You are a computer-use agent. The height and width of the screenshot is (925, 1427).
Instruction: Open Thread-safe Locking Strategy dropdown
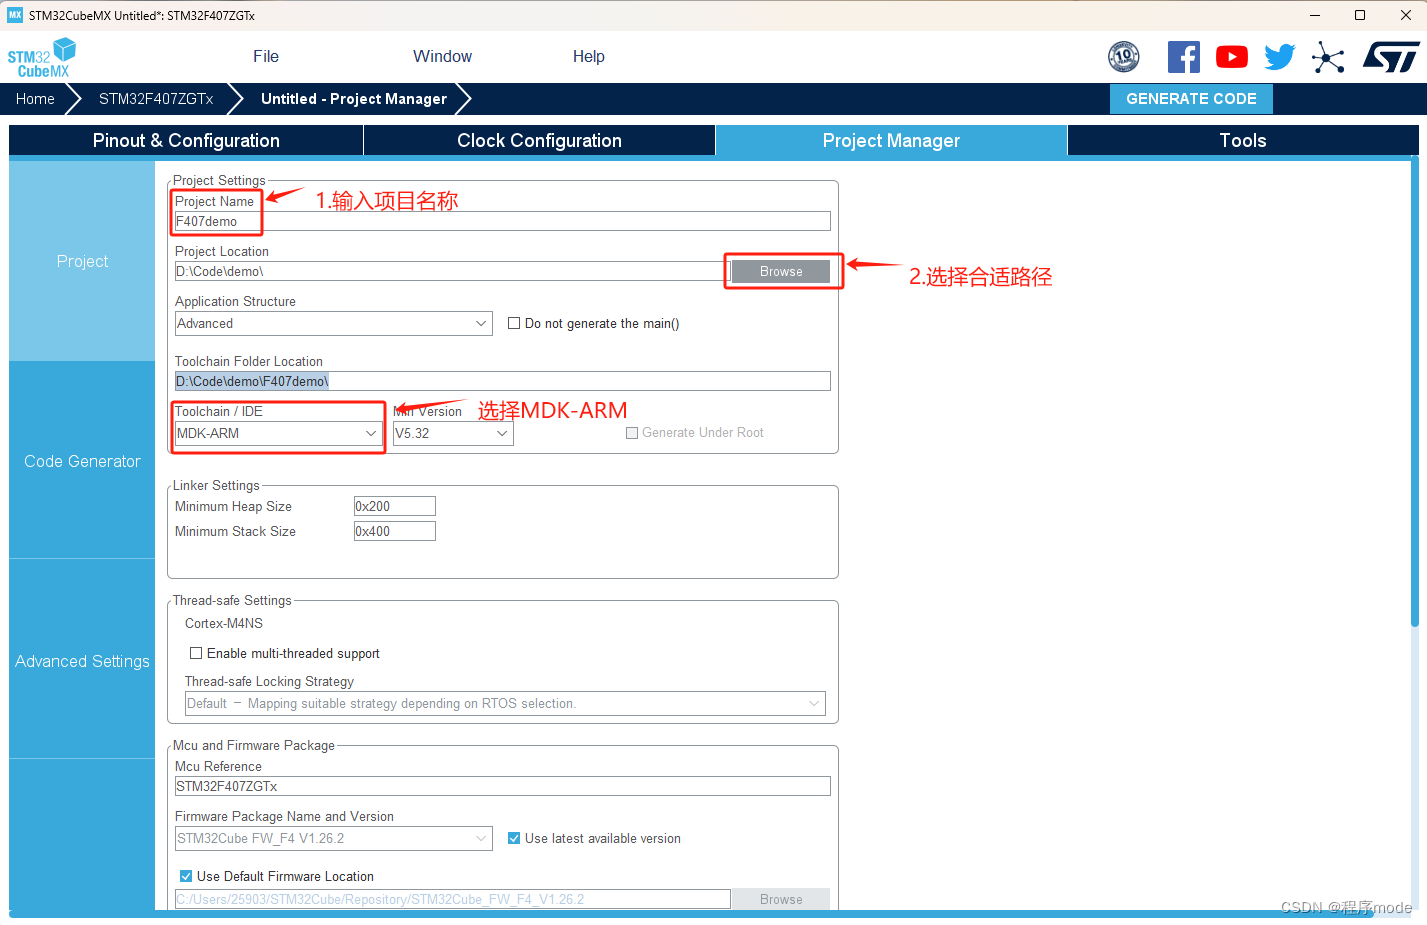pos(505,703)
